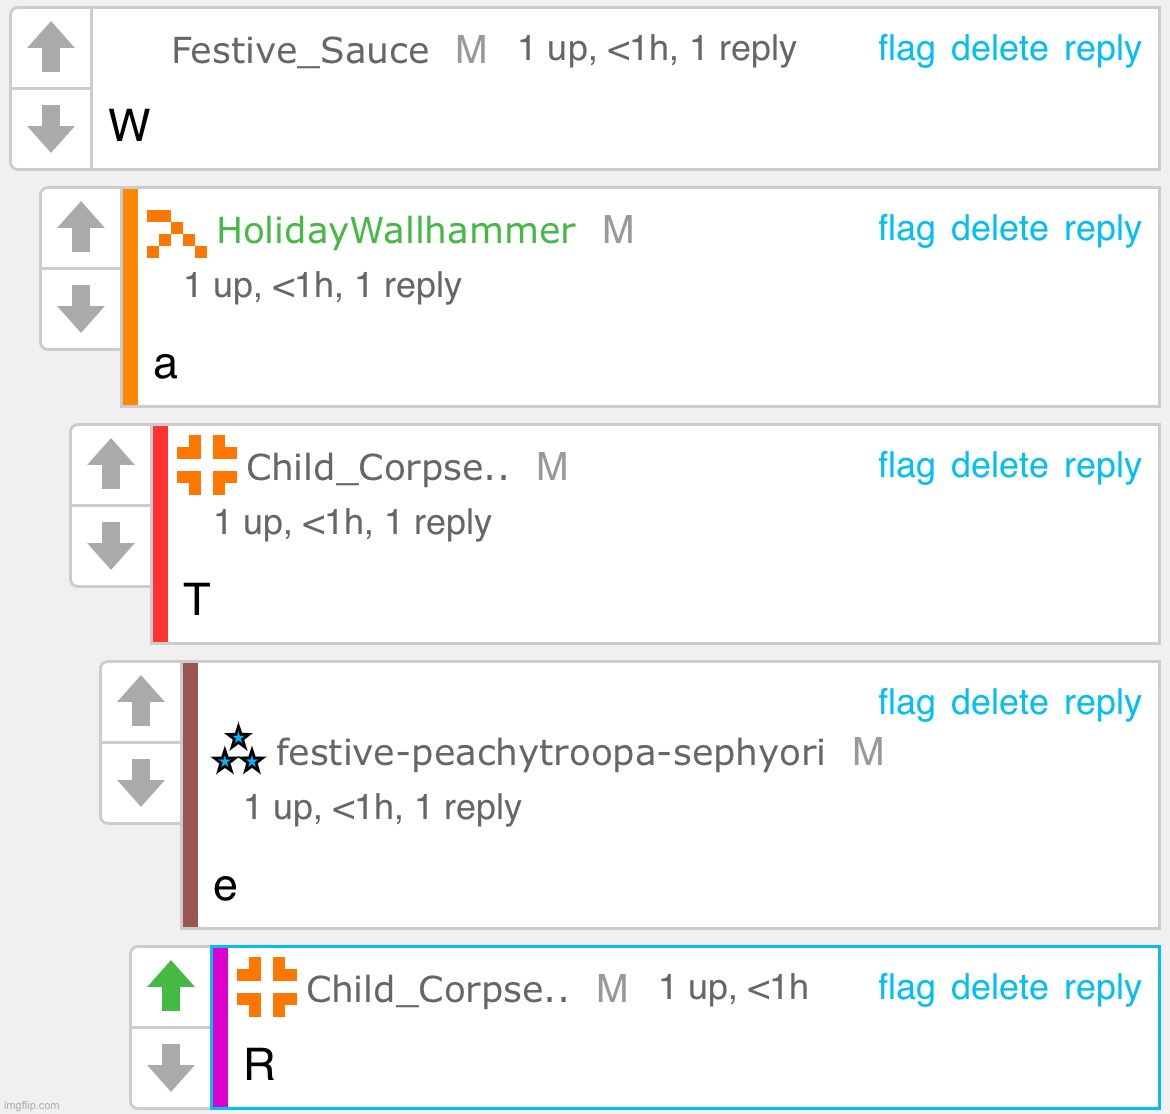Upvote HolidayWallhammer's comment "a"
Image resolution: width=1170 pixels, height=1114 pixels.
pyautogui.click(x=81, y=227)
